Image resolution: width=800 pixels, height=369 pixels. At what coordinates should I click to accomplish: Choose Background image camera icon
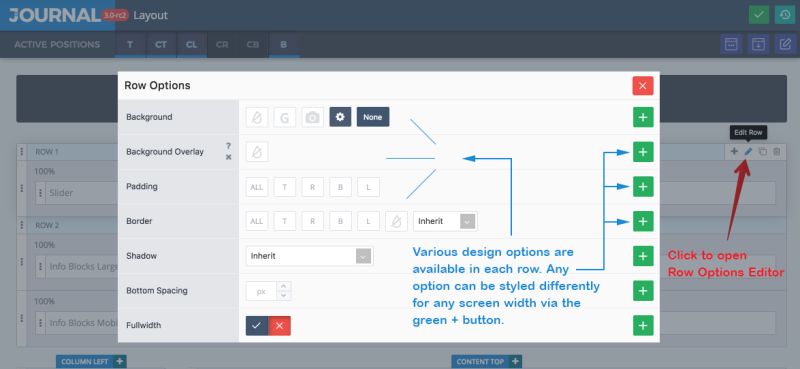point(312,117)
